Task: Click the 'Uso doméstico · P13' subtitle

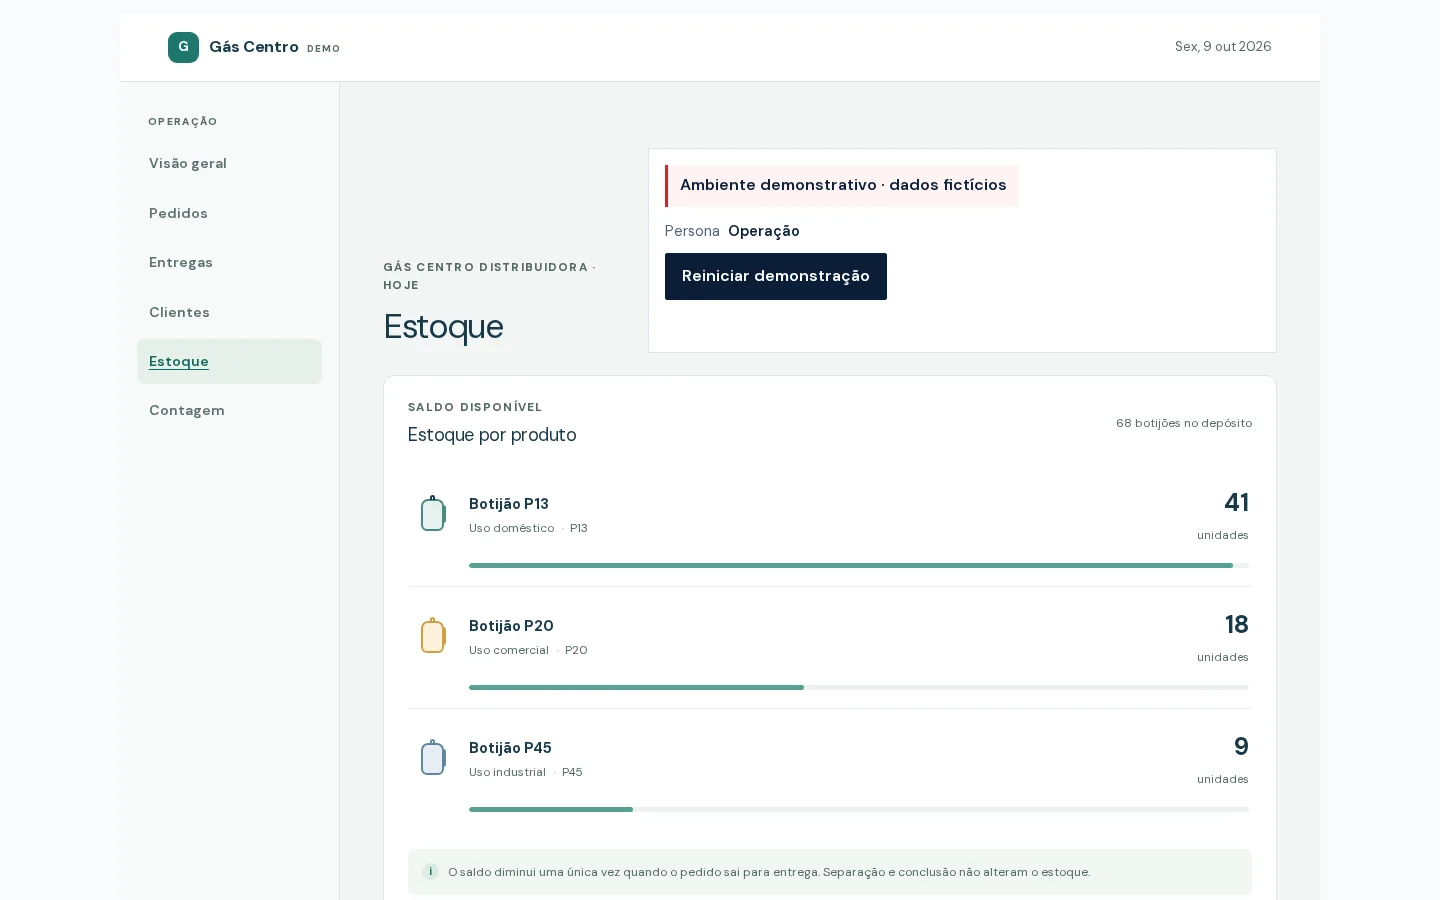Action: (x=528, y=528)
